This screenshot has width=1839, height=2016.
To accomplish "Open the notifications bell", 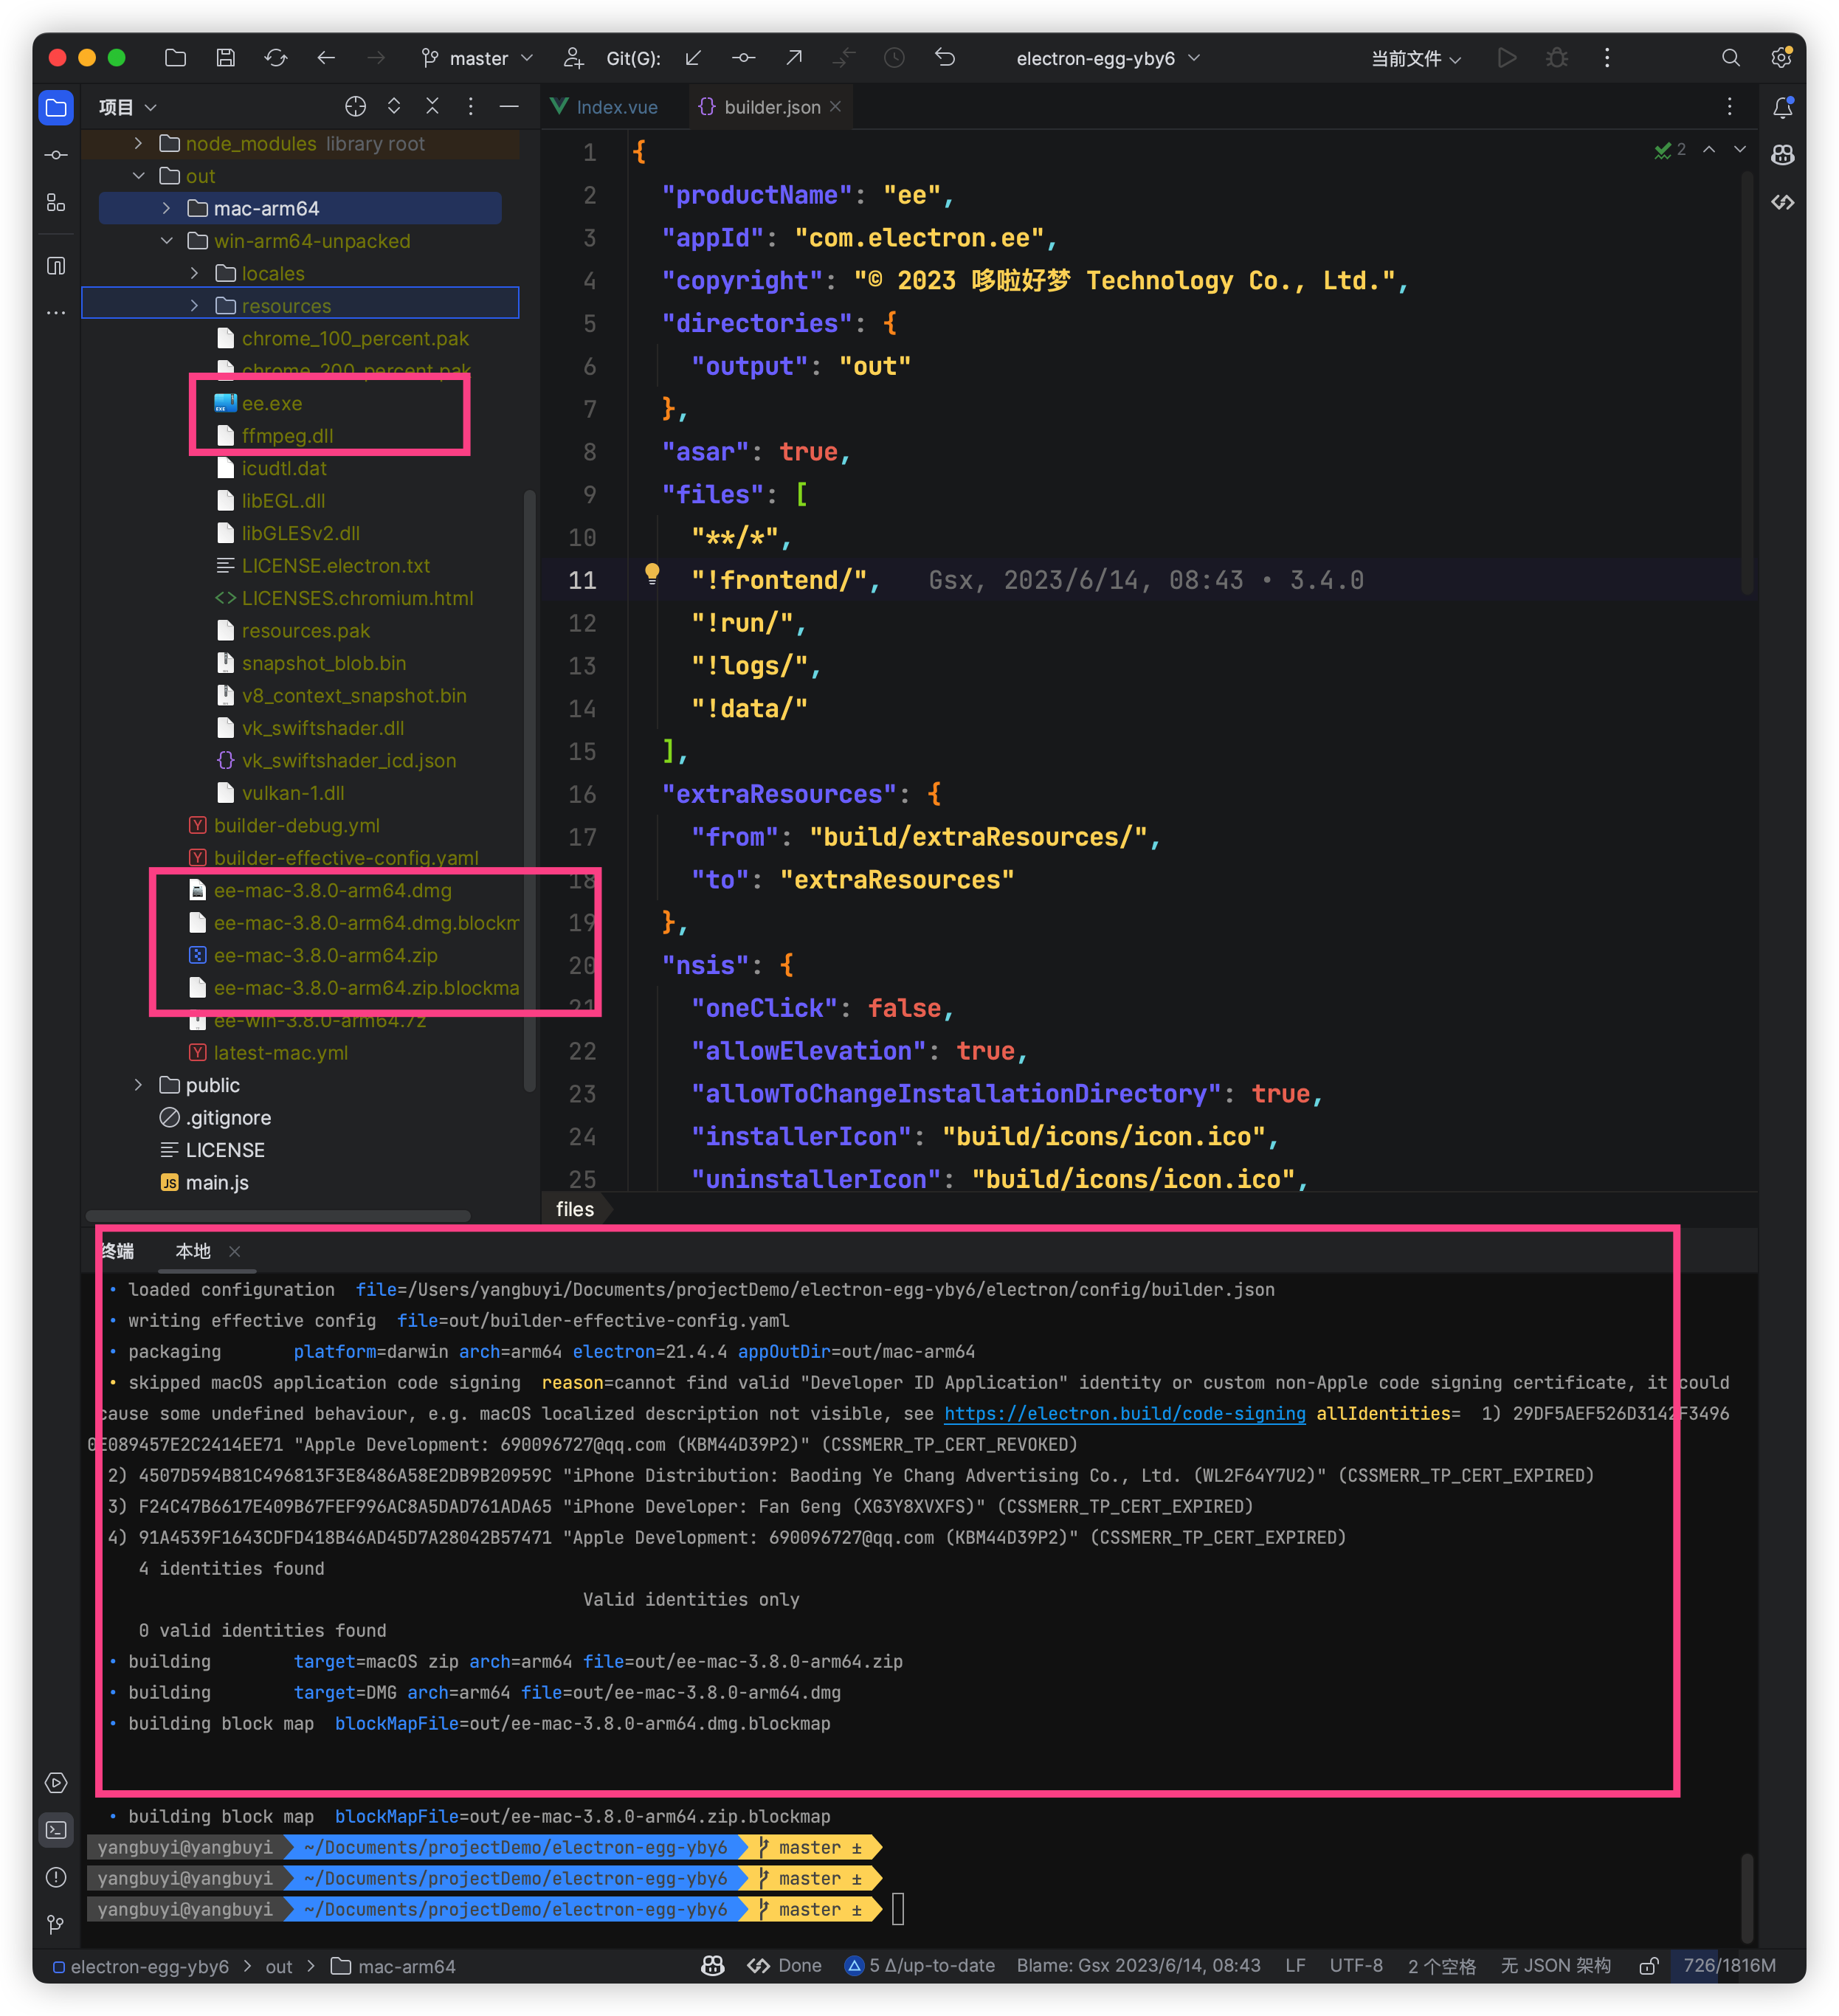I will [x=1783, y=107].
